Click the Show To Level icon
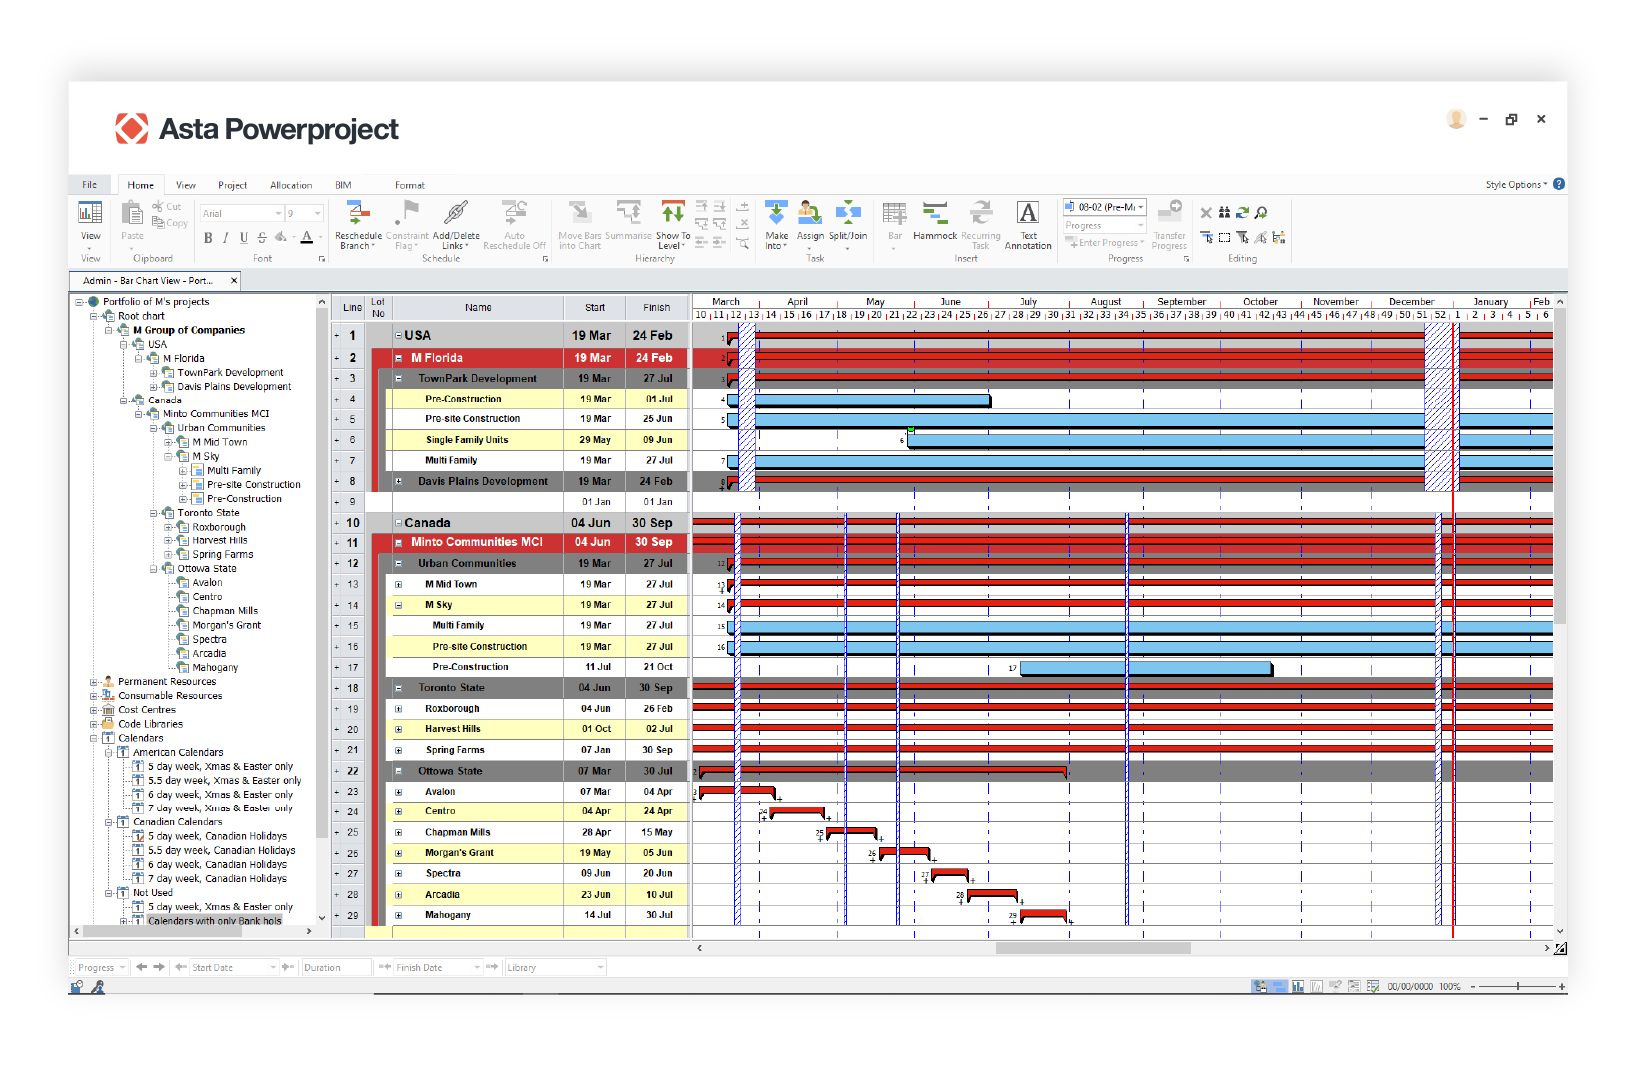The image size is (1636, 1076). point(673,212)
